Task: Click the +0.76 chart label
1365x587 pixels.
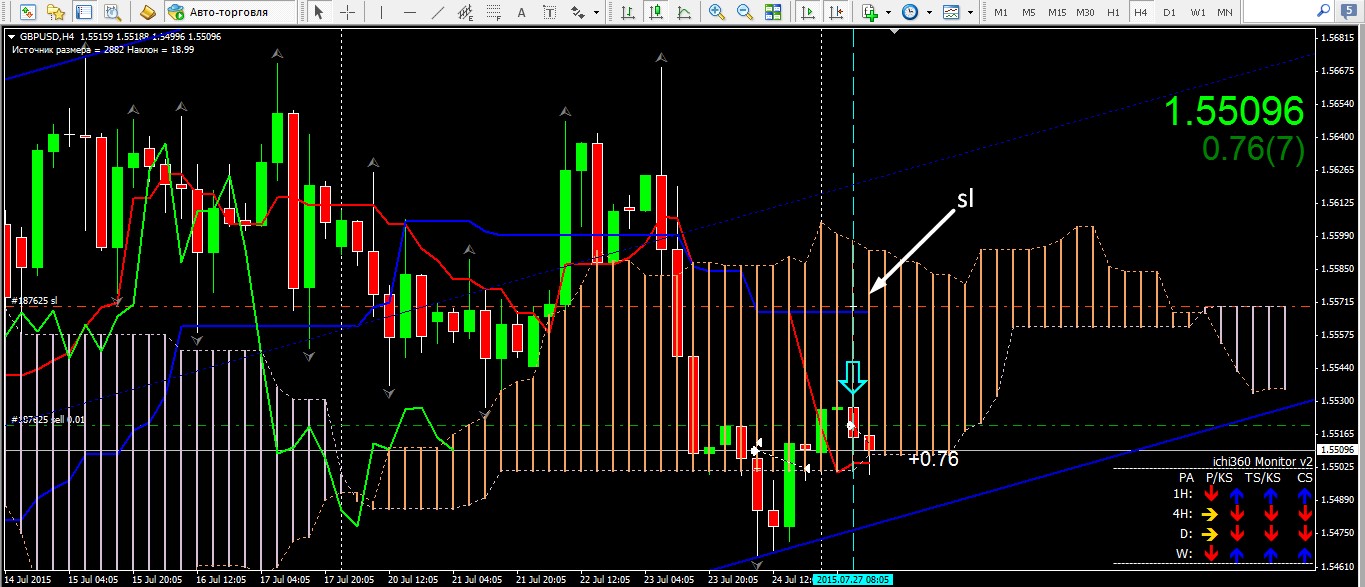Action: coord(933,459)
